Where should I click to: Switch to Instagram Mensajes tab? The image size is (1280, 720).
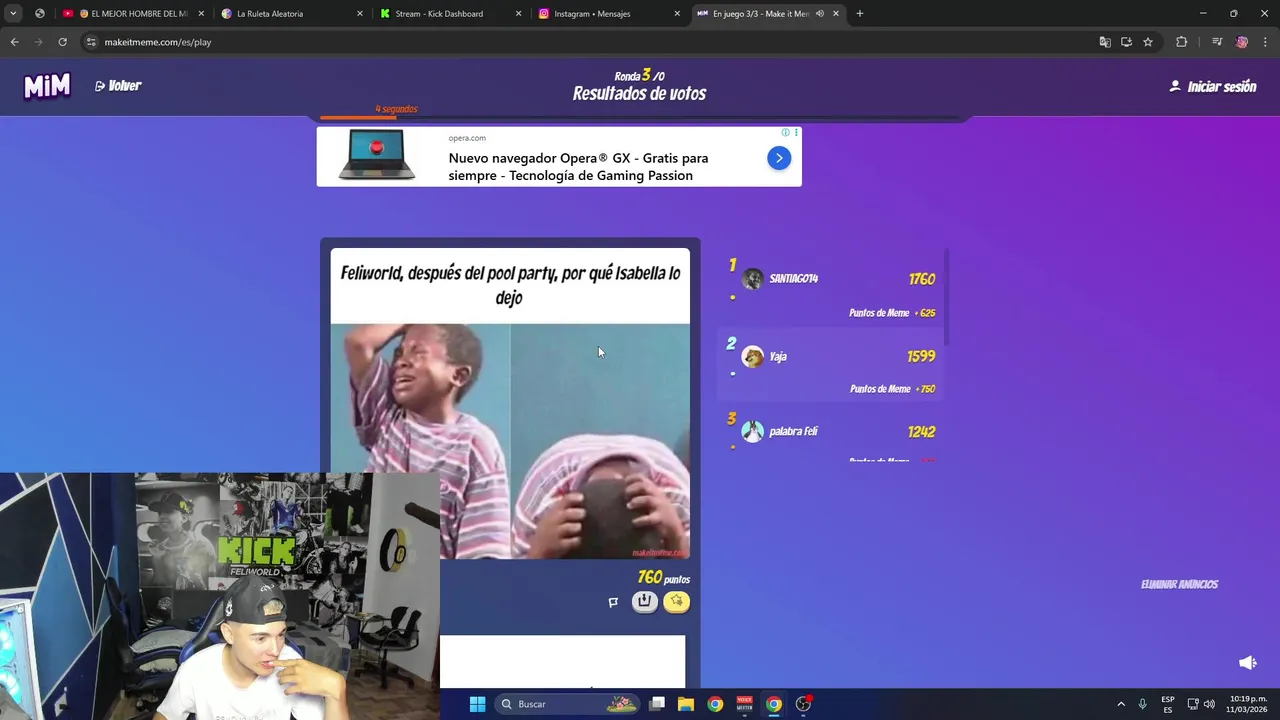click(x=608, y=14)
